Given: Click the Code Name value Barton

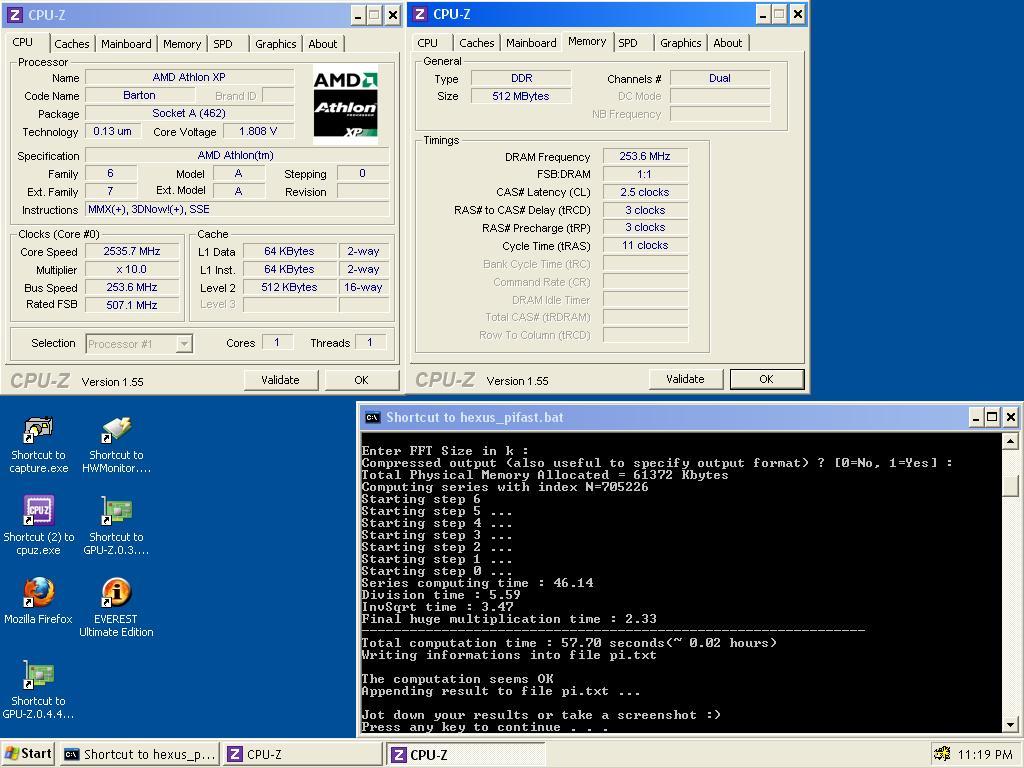Looking at the screenshot, I should [139, 95].
